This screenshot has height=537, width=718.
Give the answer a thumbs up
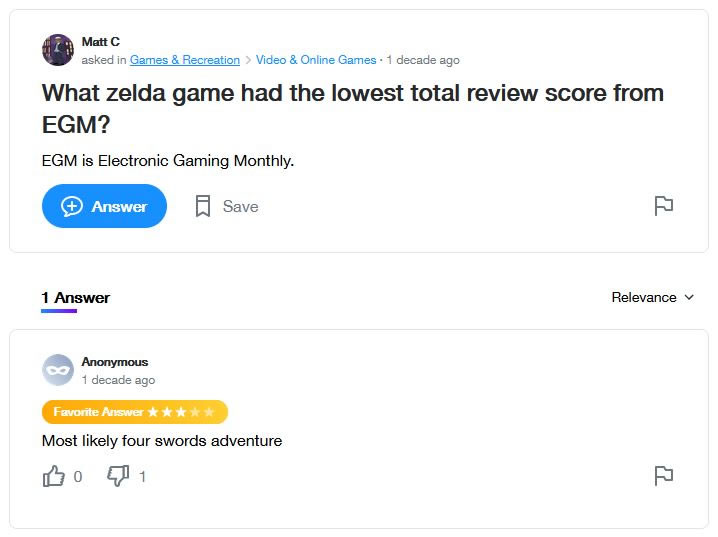tap(54, 476)
